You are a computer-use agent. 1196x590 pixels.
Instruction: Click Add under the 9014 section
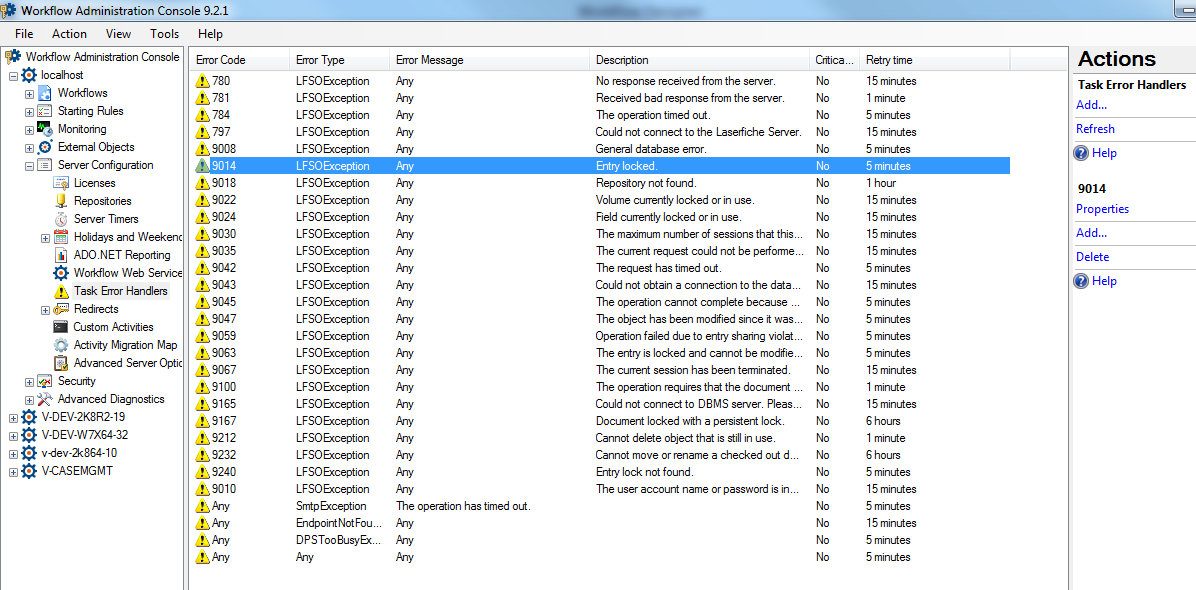pyautogui.click(x=1092, y=232)
